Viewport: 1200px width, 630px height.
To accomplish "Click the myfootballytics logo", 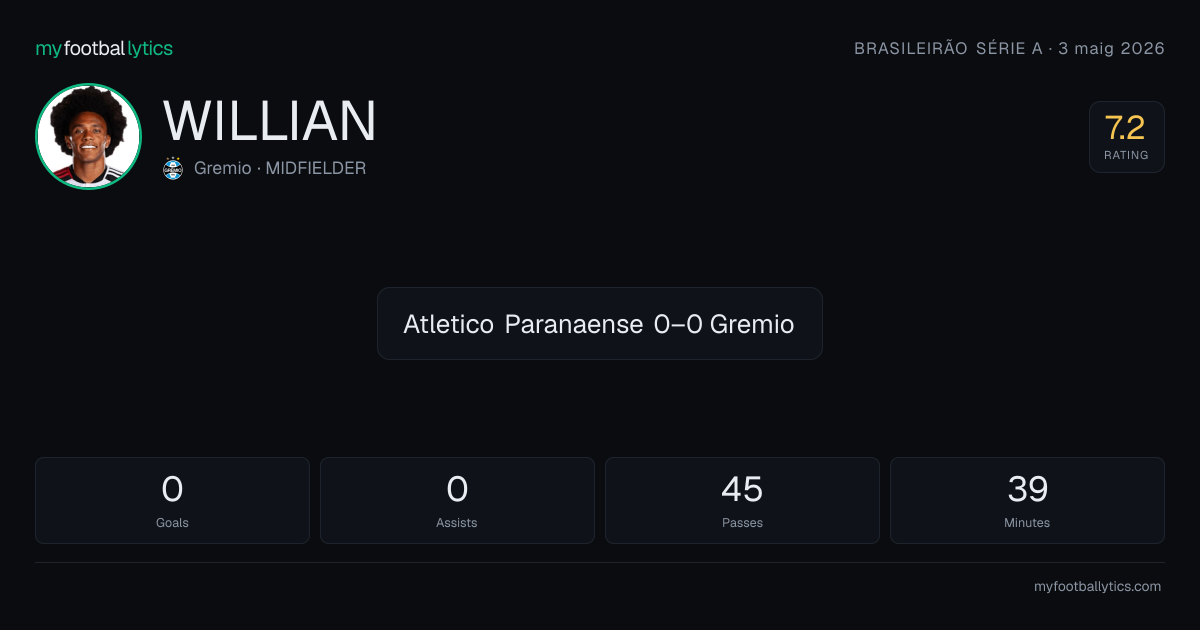I will 104,48.
